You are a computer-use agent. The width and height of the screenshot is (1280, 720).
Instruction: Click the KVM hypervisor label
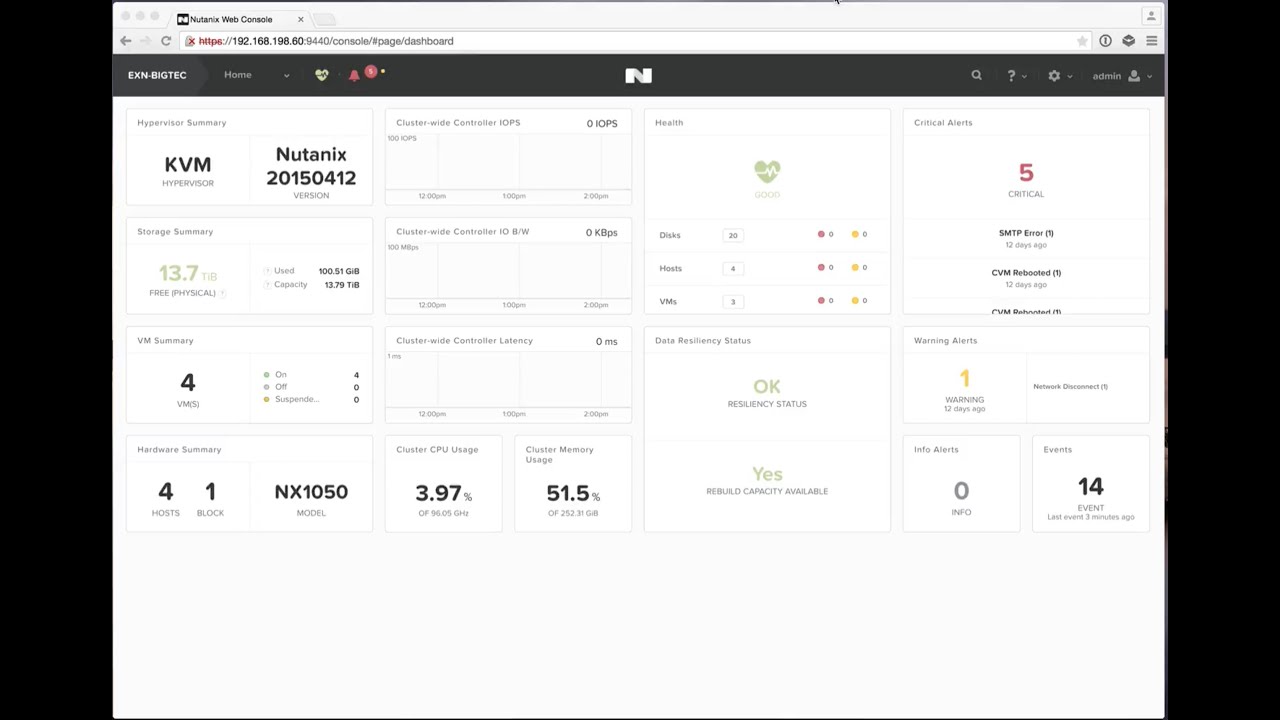tap(188, 165)
